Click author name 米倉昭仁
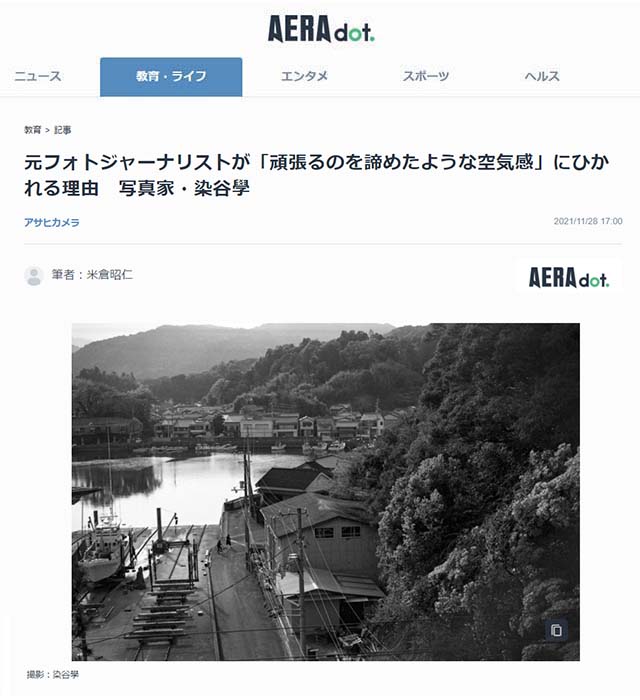Image resolution: width=640 pixels, height=700 pixels. click(x=110, y=275)
